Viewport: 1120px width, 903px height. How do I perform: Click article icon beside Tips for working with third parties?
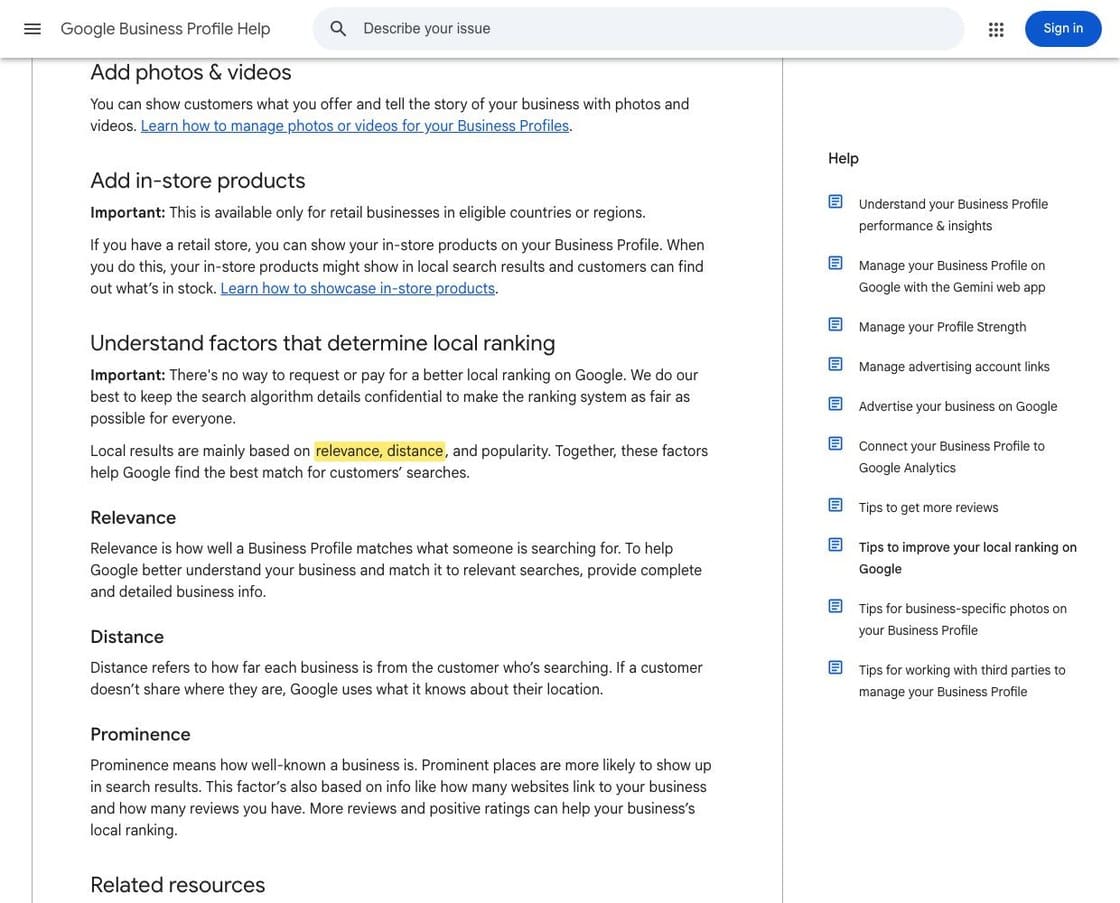pos(835,667)
